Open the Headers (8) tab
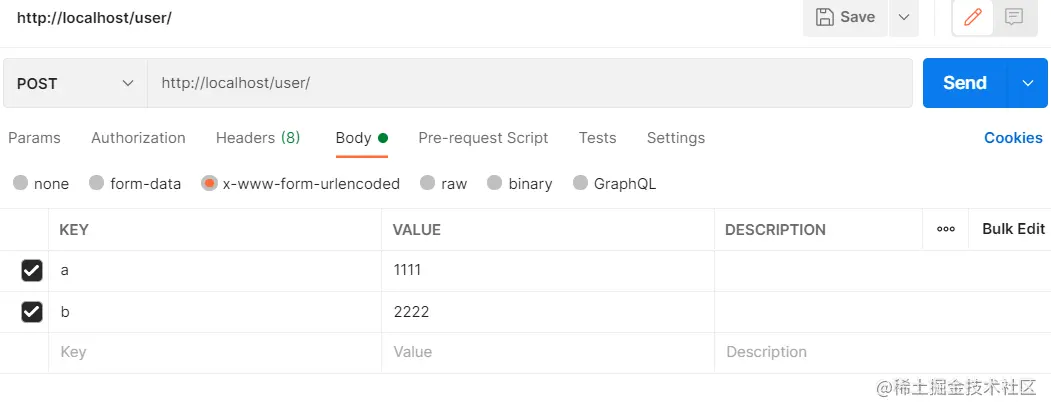This screenshot has width=1051, height=412. (x=258, y=138)
